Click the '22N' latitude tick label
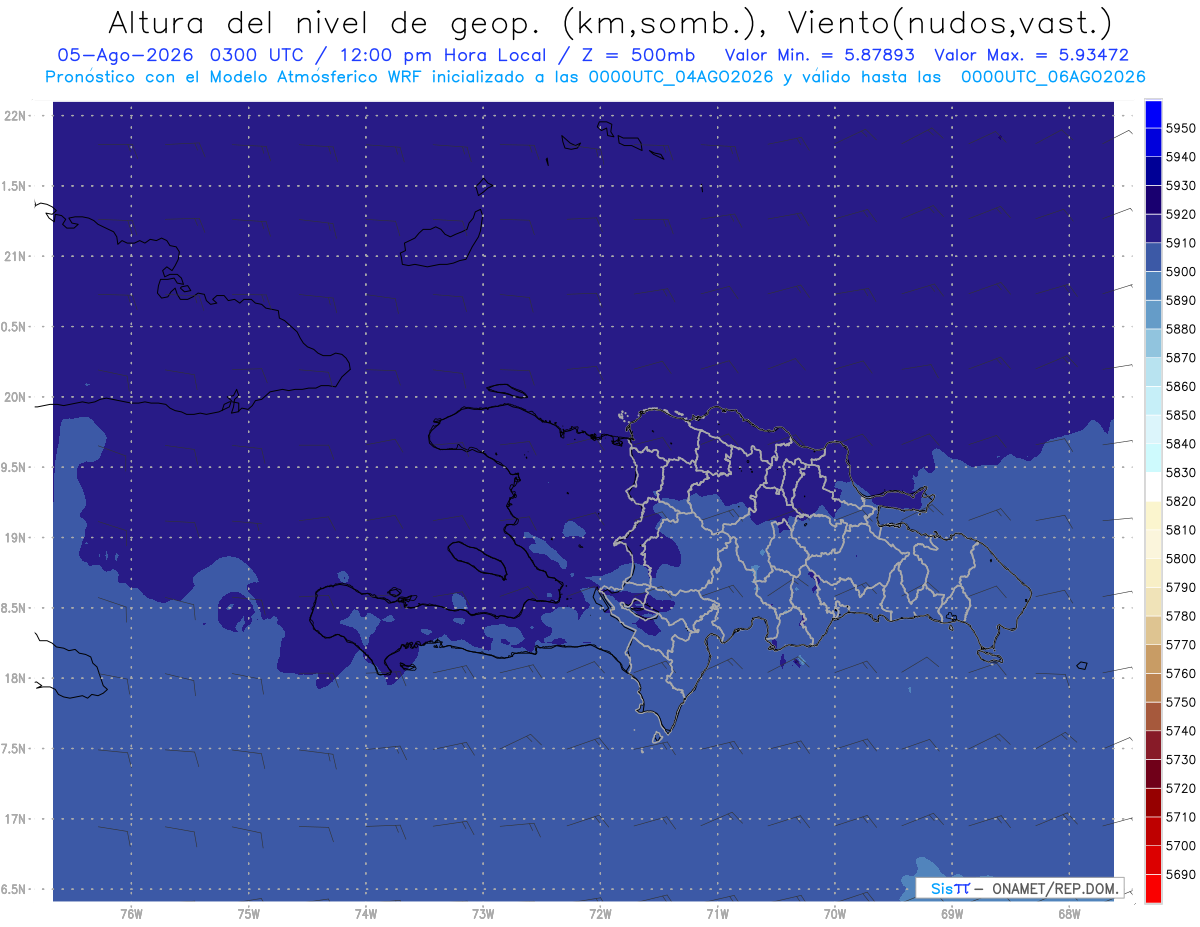This screenshot has height=927, width=1200. coord(15,116)
